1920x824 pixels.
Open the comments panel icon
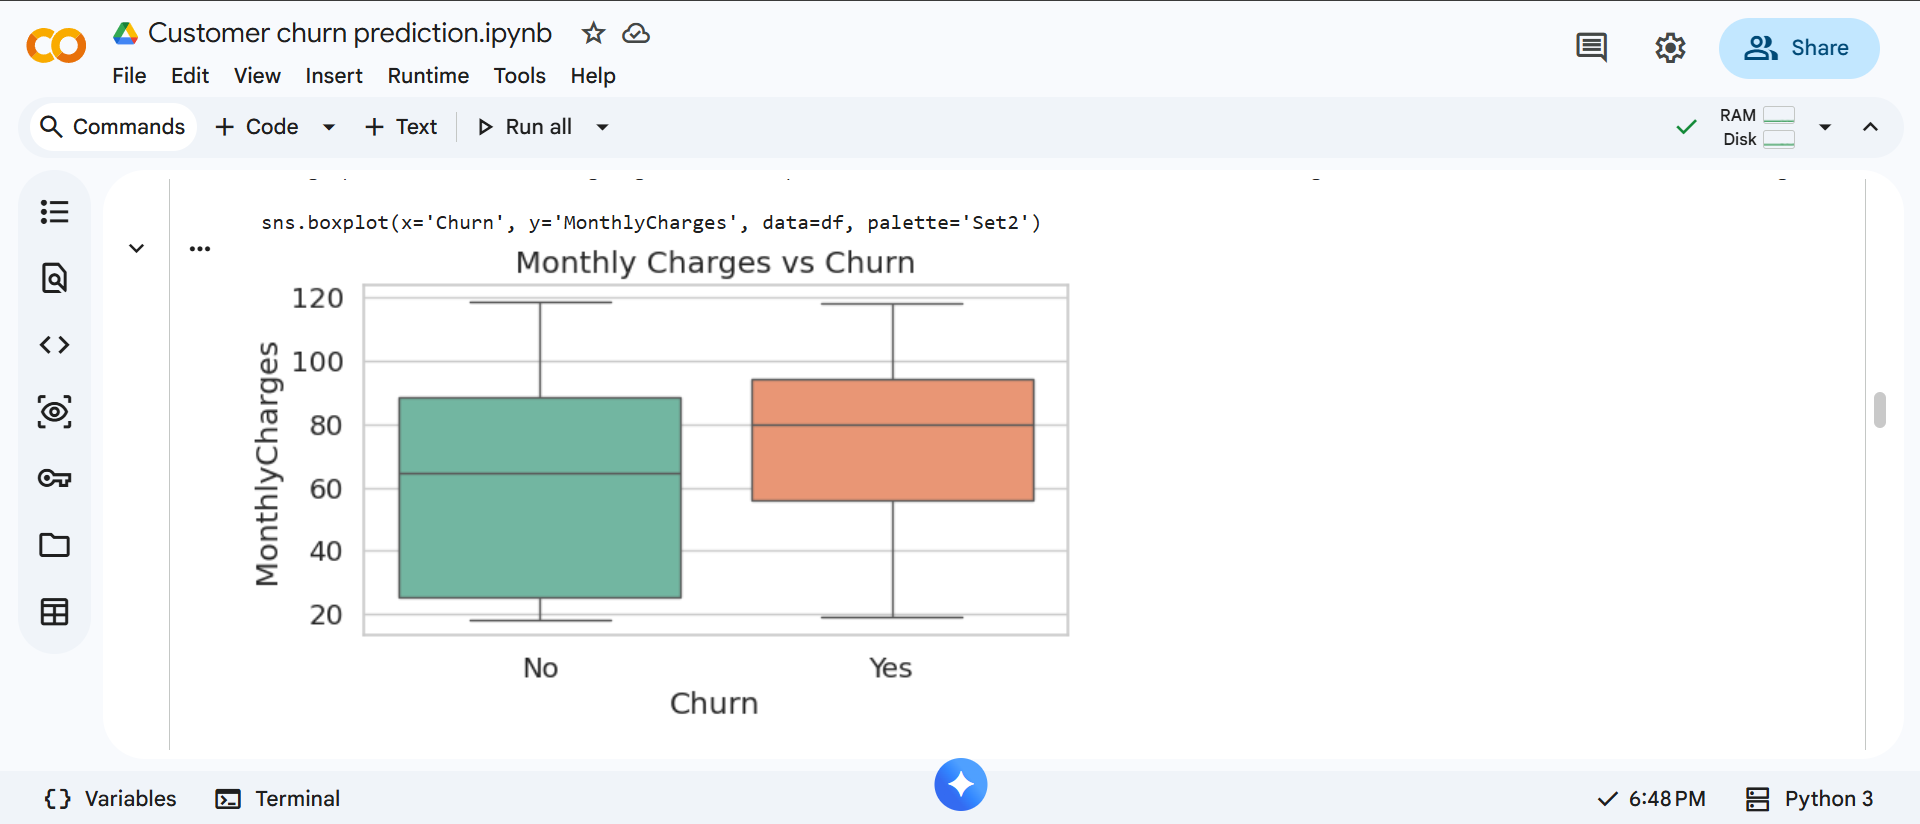pyautogui.click(x=1591, y=48)
